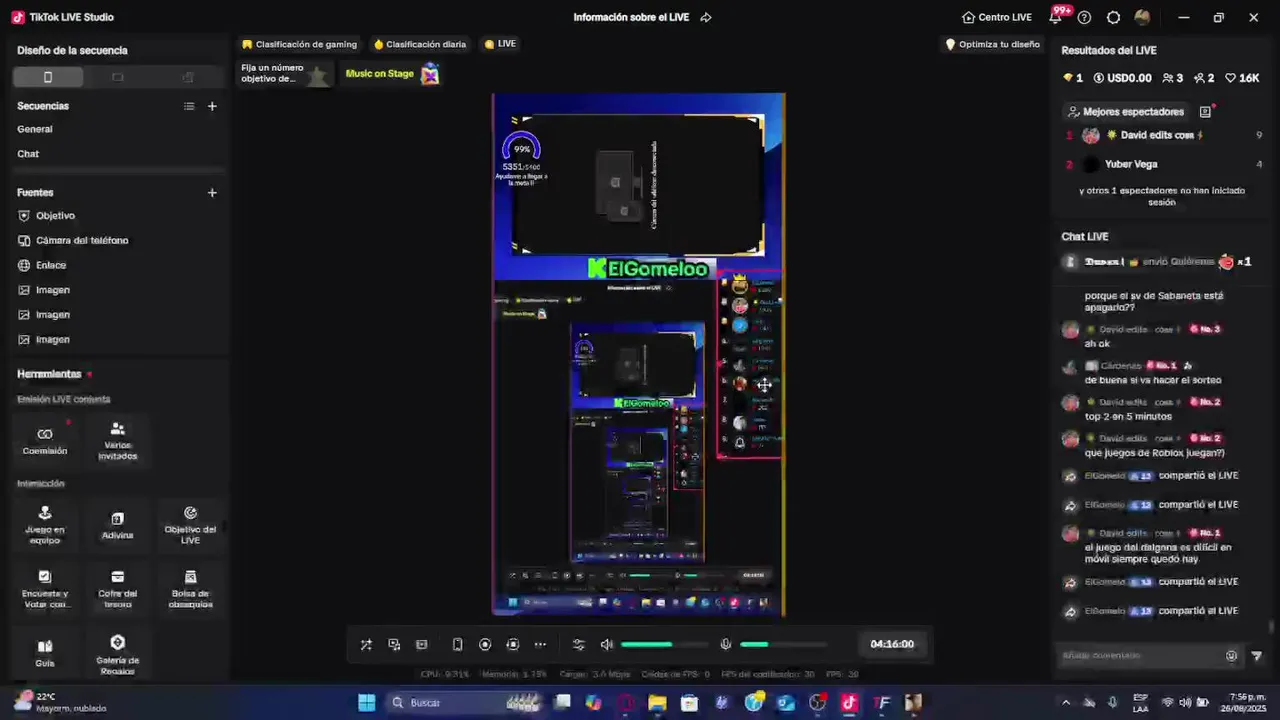Click the 16K likes stat
This screenshot has height=720, width=1280.
(1244, 78)
